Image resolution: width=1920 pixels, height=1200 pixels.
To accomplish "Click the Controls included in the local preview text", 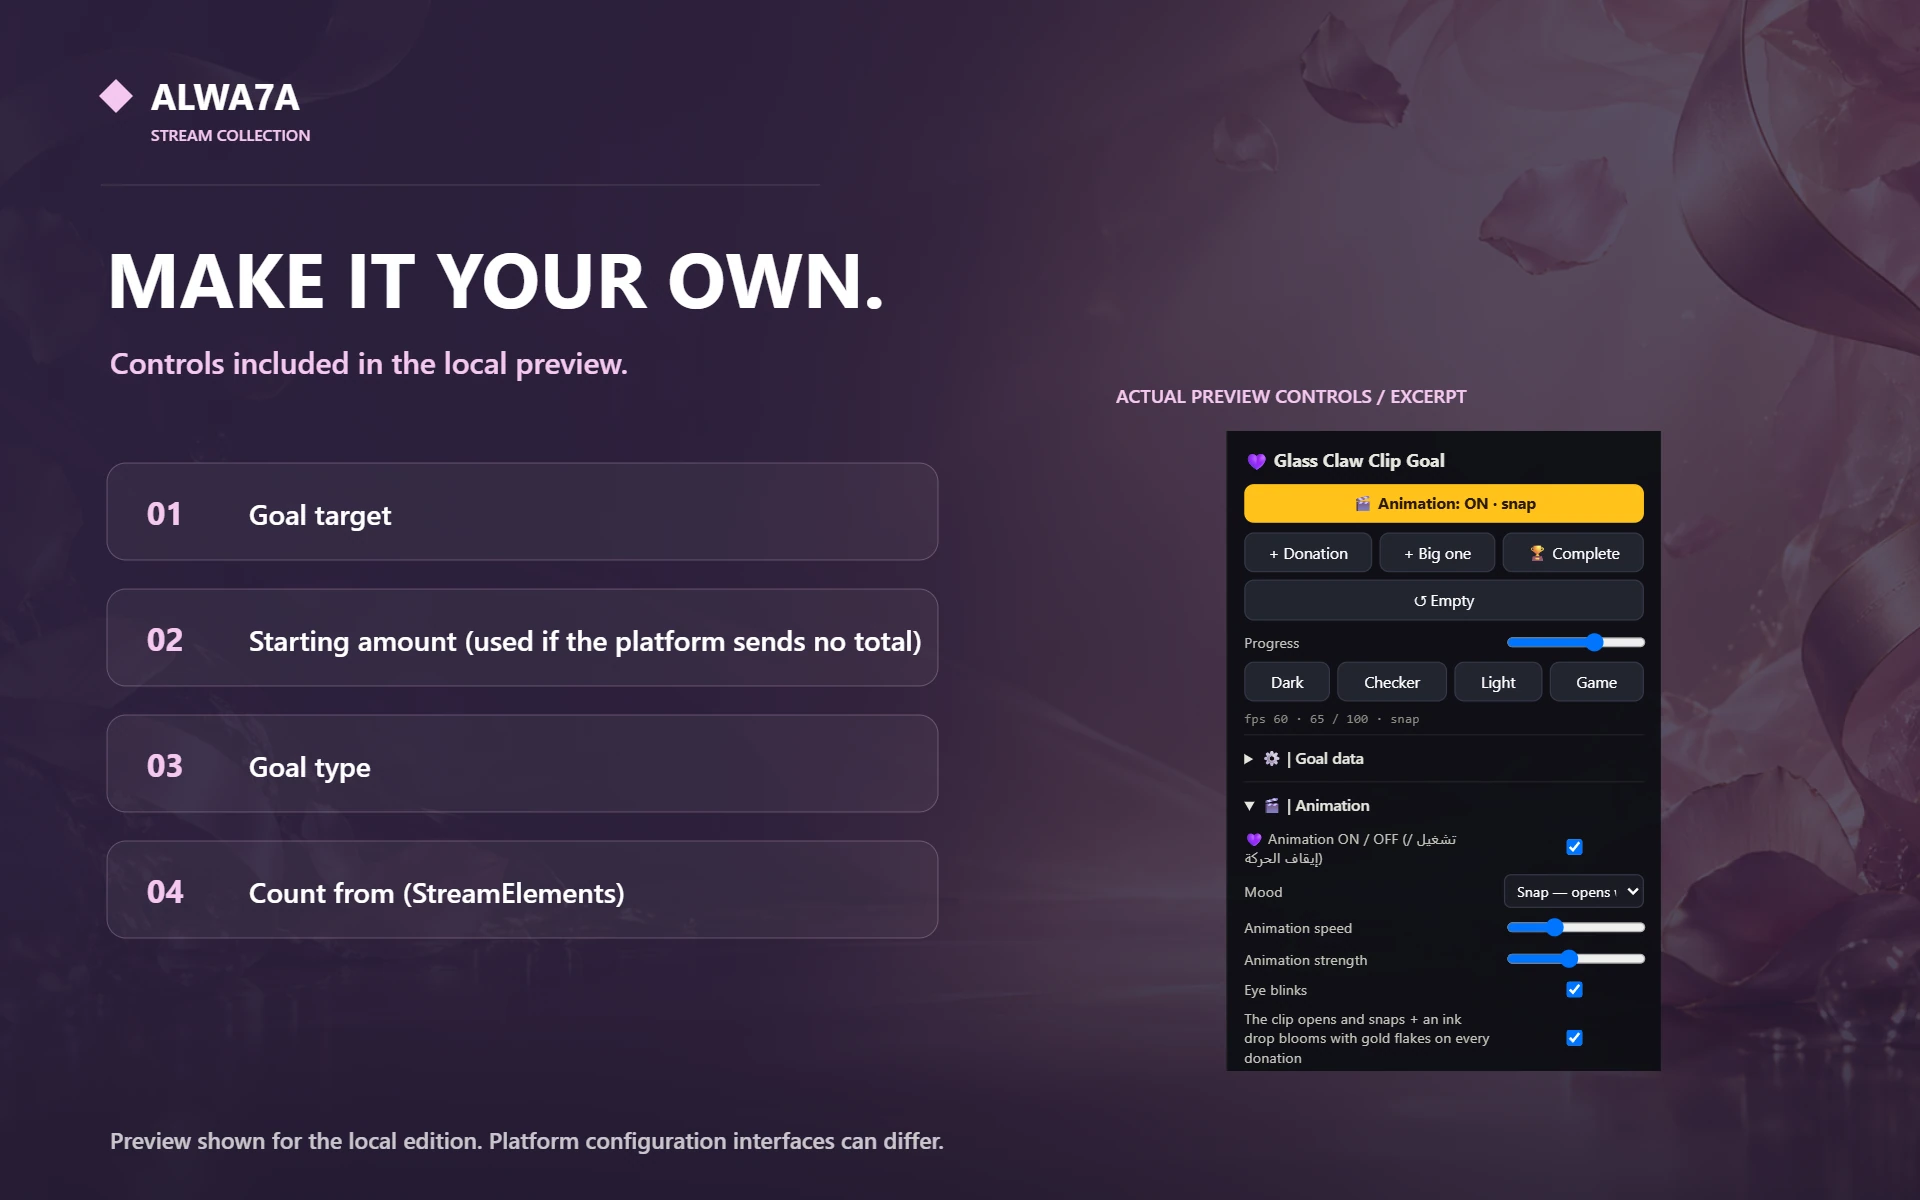I will (369, 364).
